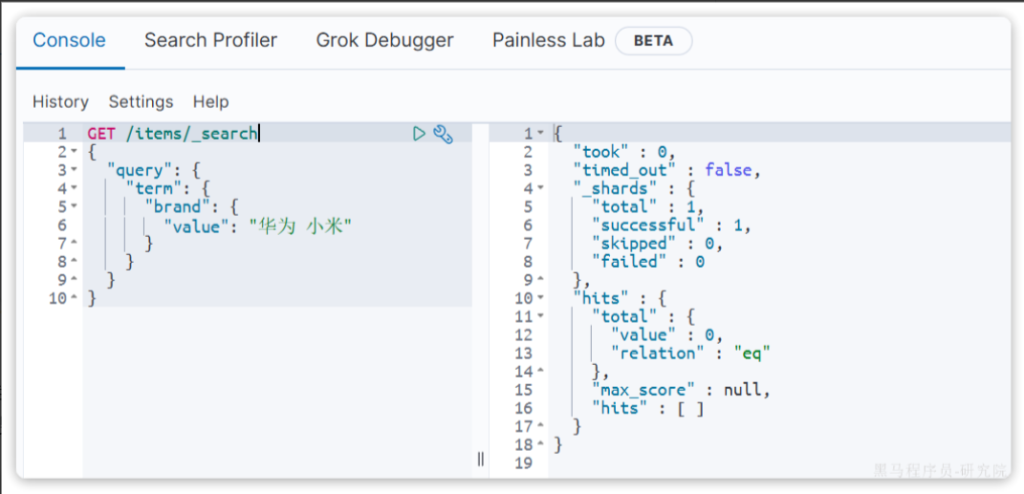This screenshot has width=1024, height=494.
Task: Fold the "hits" object at response line 10
Action: point(541,298)
